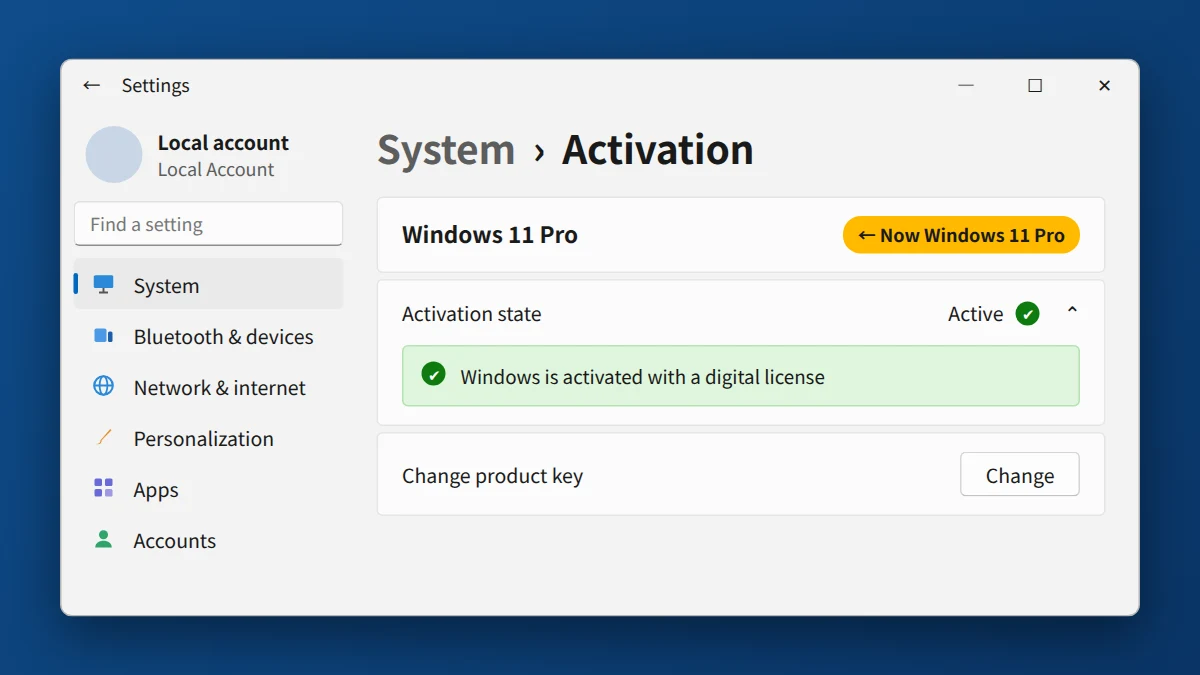Image resolution: width=1200 pixels, height=675 pixels.
Task: Click 'Windows is activated with a digital license'
Action: coord(642,377)
